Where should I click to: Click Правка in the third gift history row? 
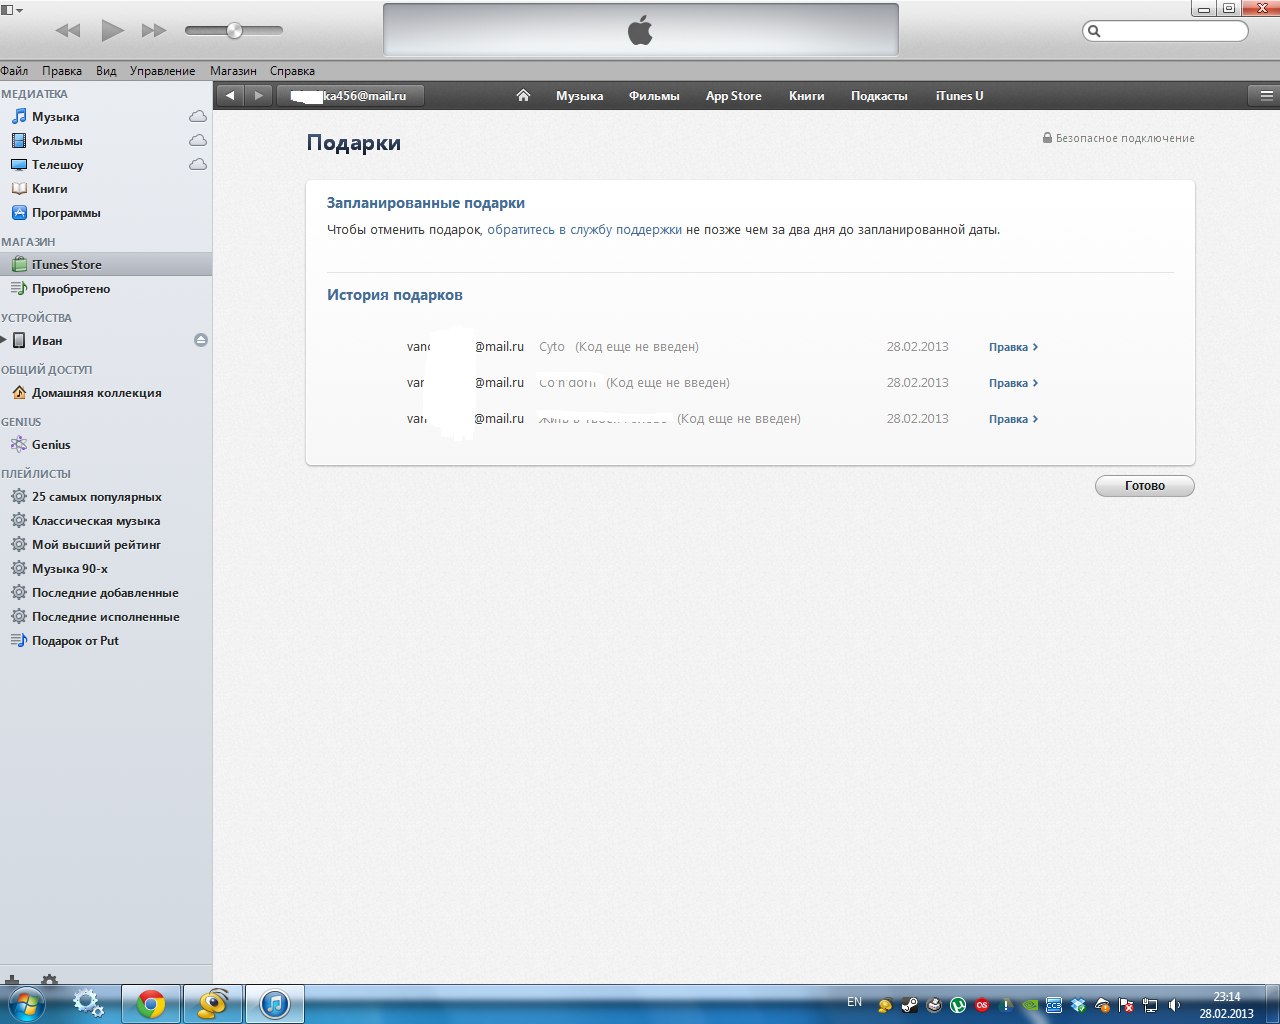click(x=1013, y=419)
